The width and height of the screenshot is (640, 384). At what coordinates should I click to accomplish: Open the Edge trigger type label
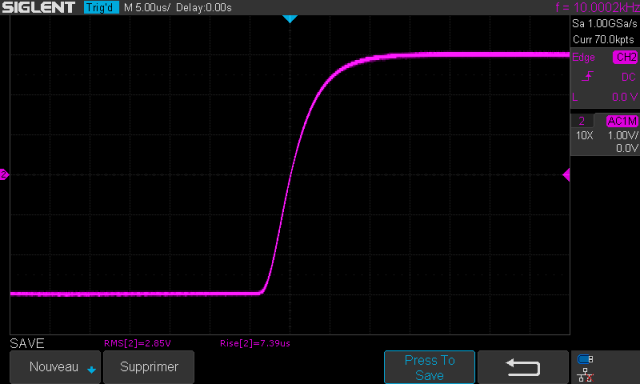pos(583,58)
